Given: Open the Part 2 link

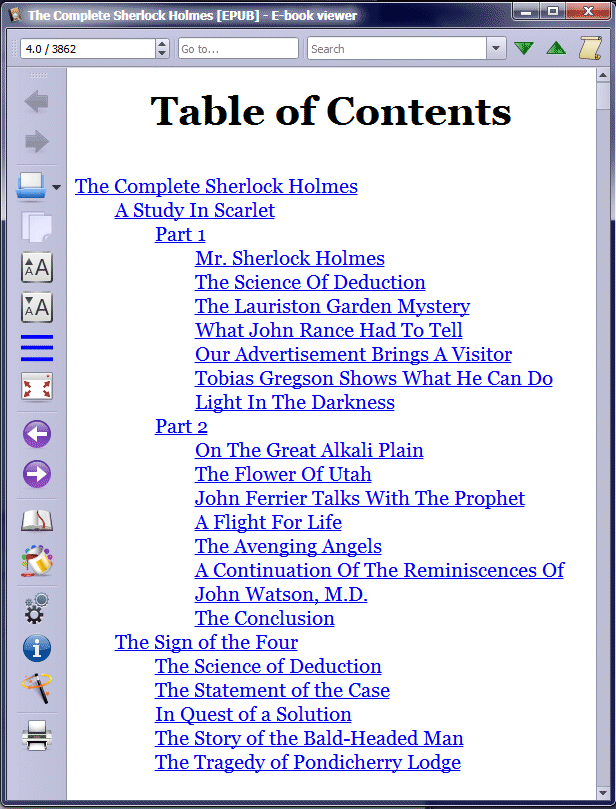Looking at the screenshot, I should pos(181,427).
